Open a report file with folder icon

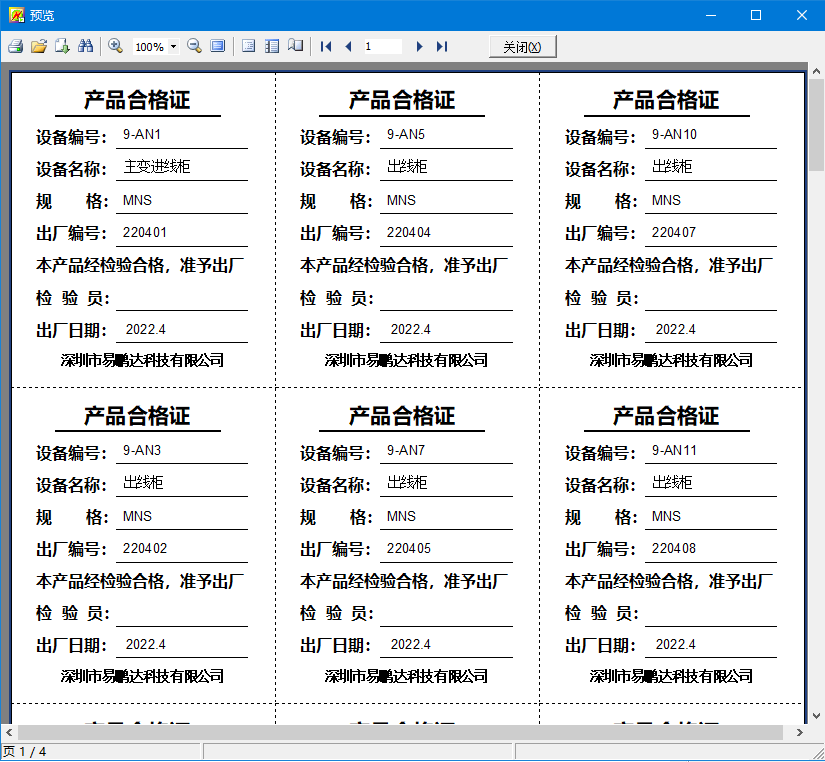coord(39,46)
